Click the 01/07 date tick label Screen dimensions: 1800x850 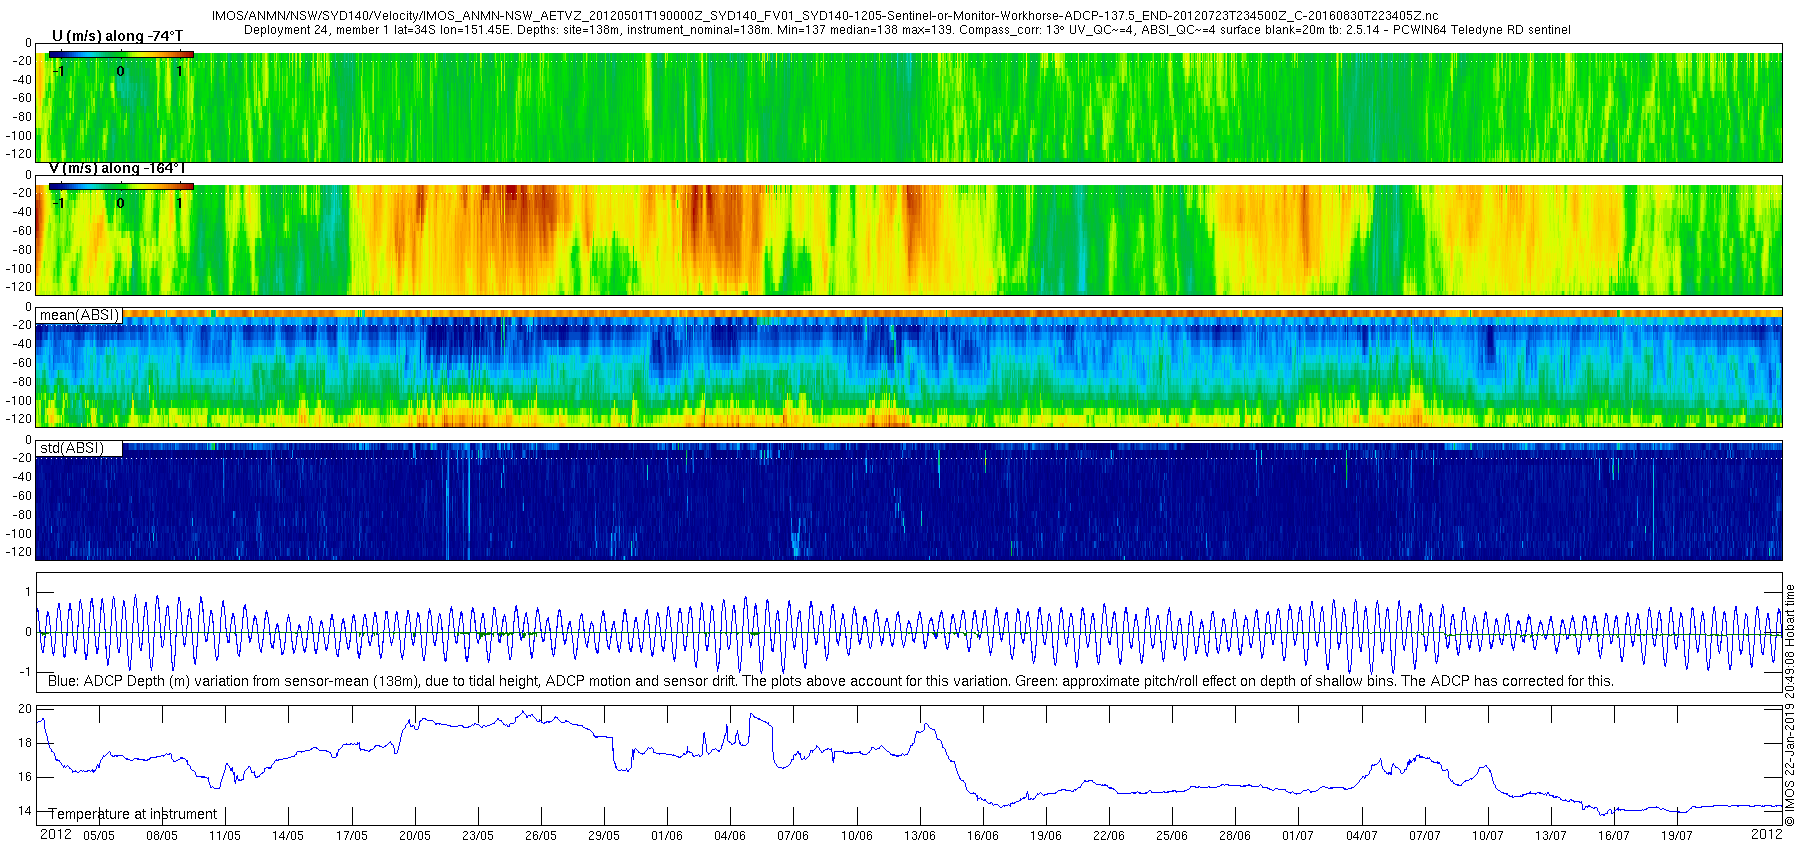1298,836
